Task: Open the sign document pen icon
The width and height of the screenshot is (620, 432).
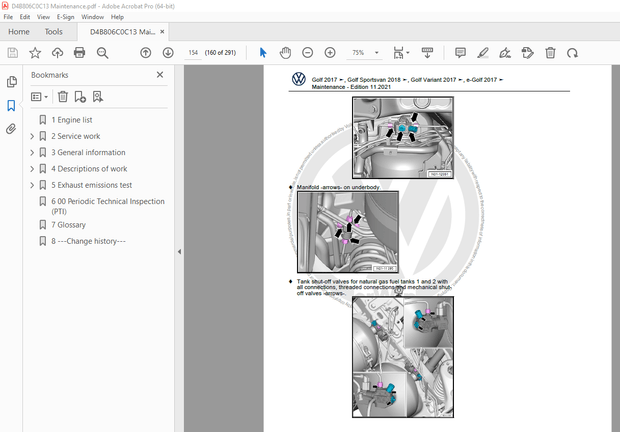Action: tap(505, 53)
